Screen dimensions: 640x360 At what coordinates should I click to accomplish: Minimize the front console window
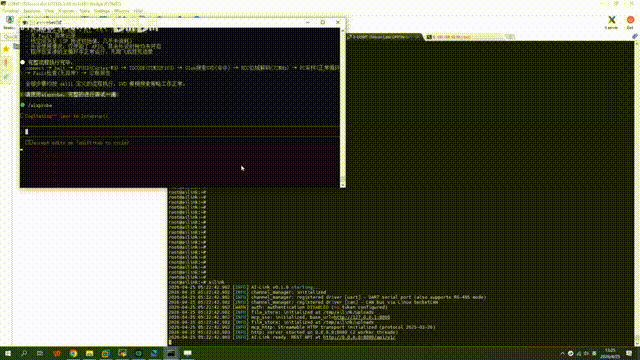coord(308,22)
